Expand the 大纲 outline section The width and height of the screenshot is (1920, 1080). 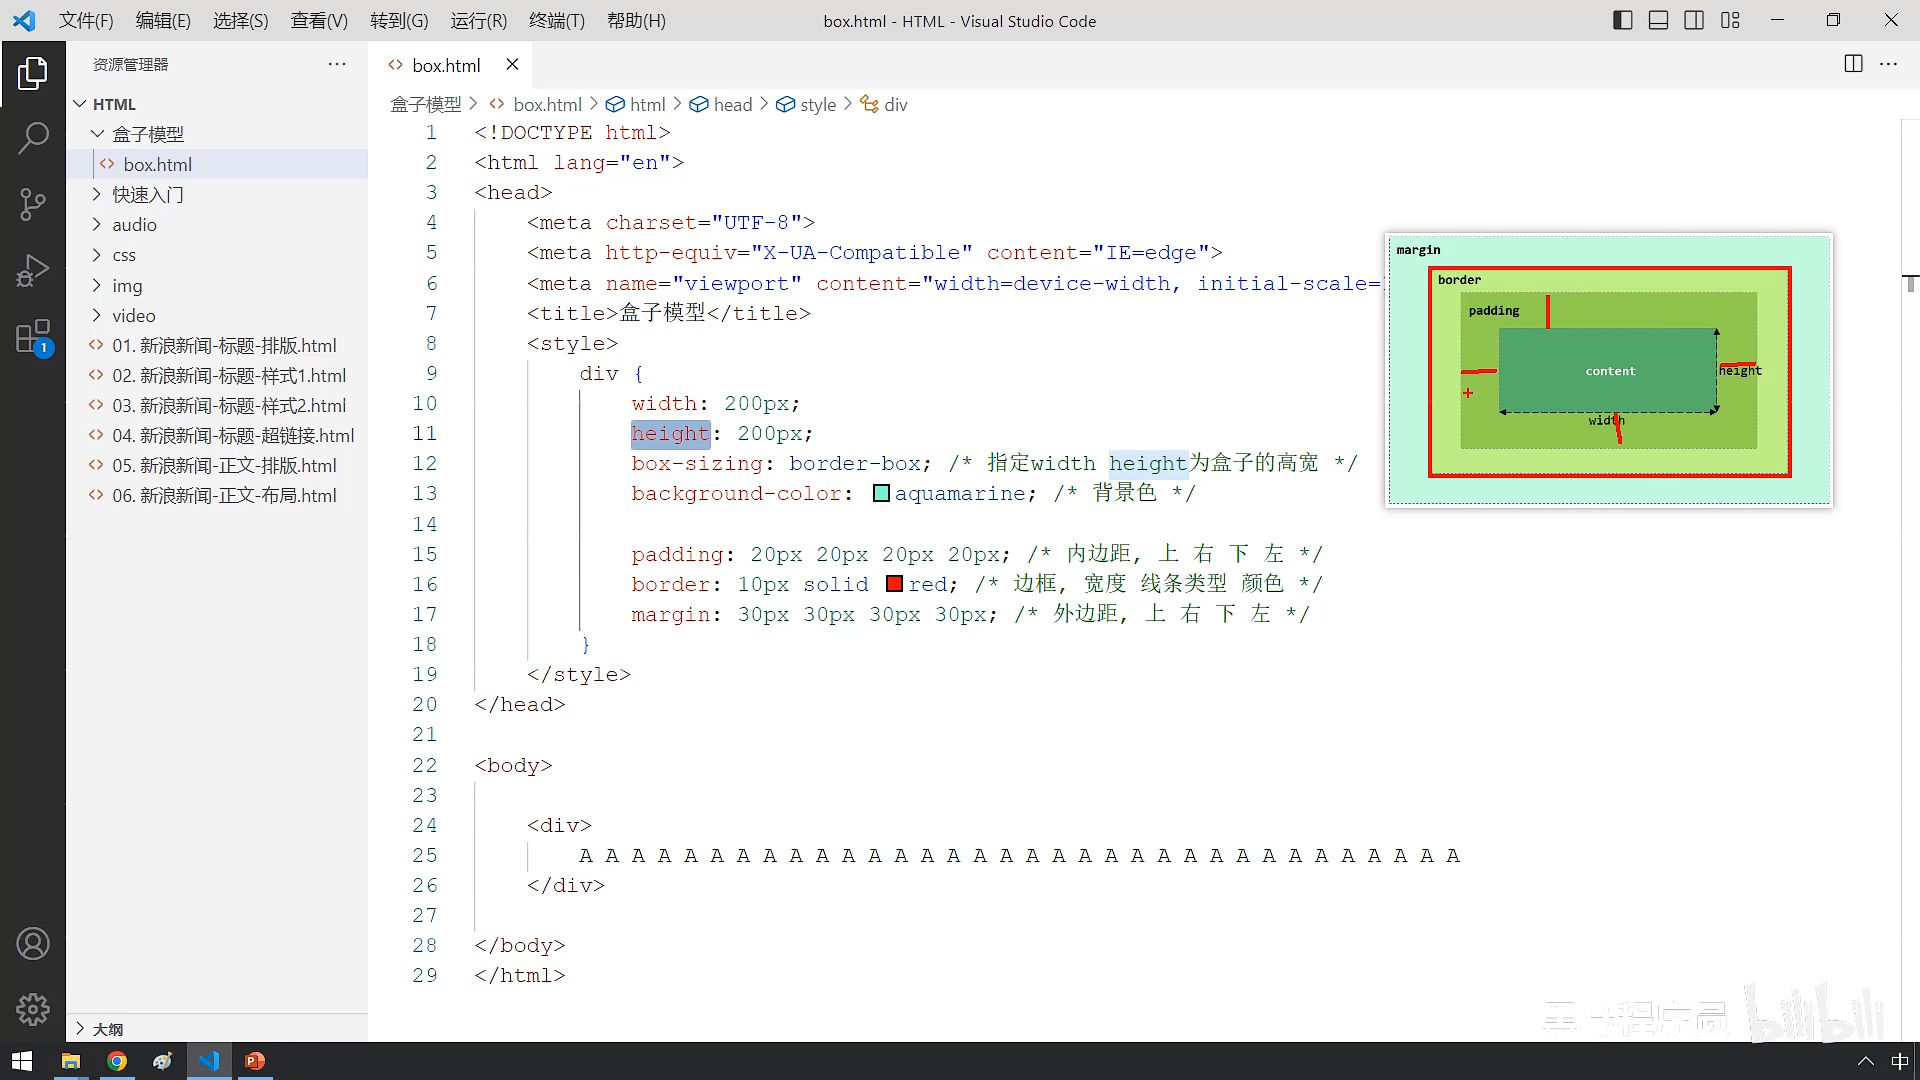(x=107, y=1029)
